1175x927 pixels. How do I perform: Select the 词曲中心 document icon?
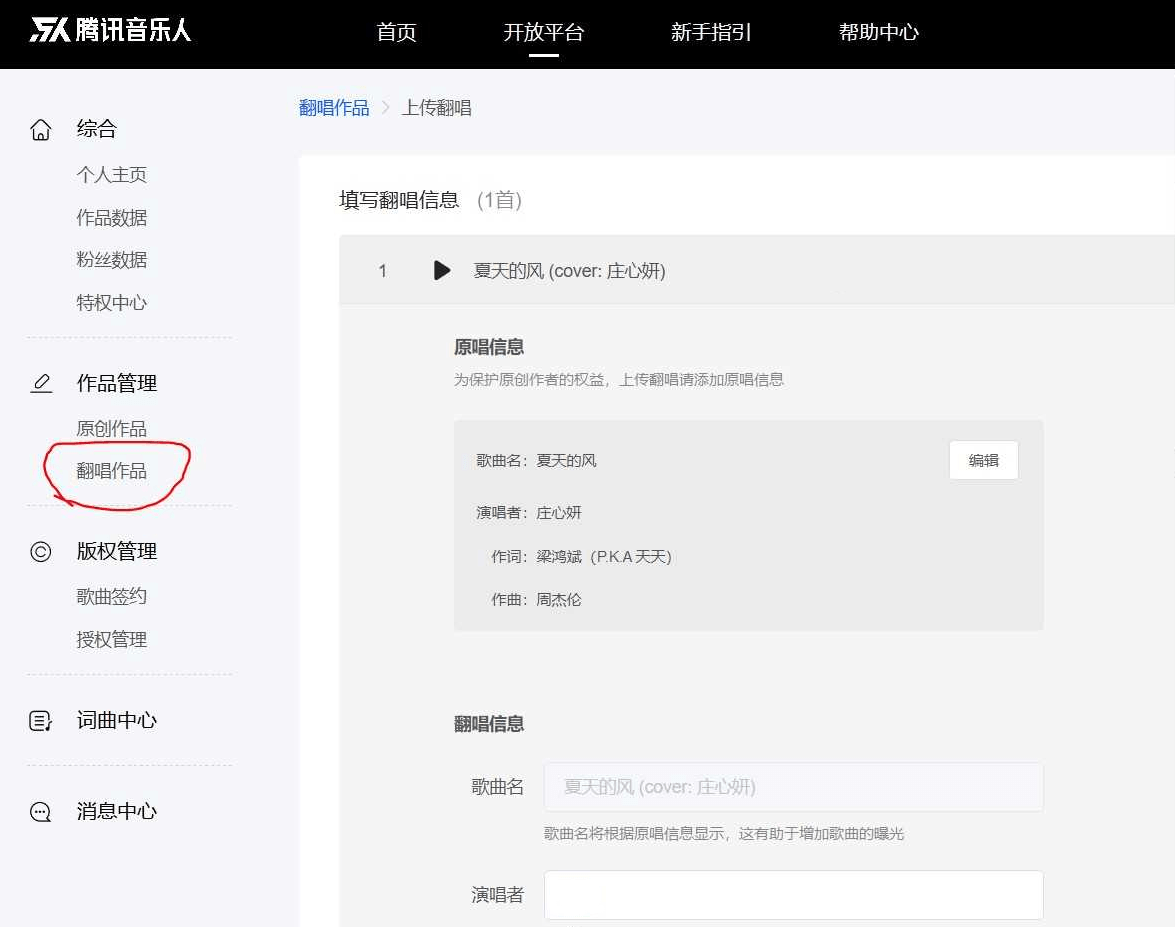coord(40,720)
